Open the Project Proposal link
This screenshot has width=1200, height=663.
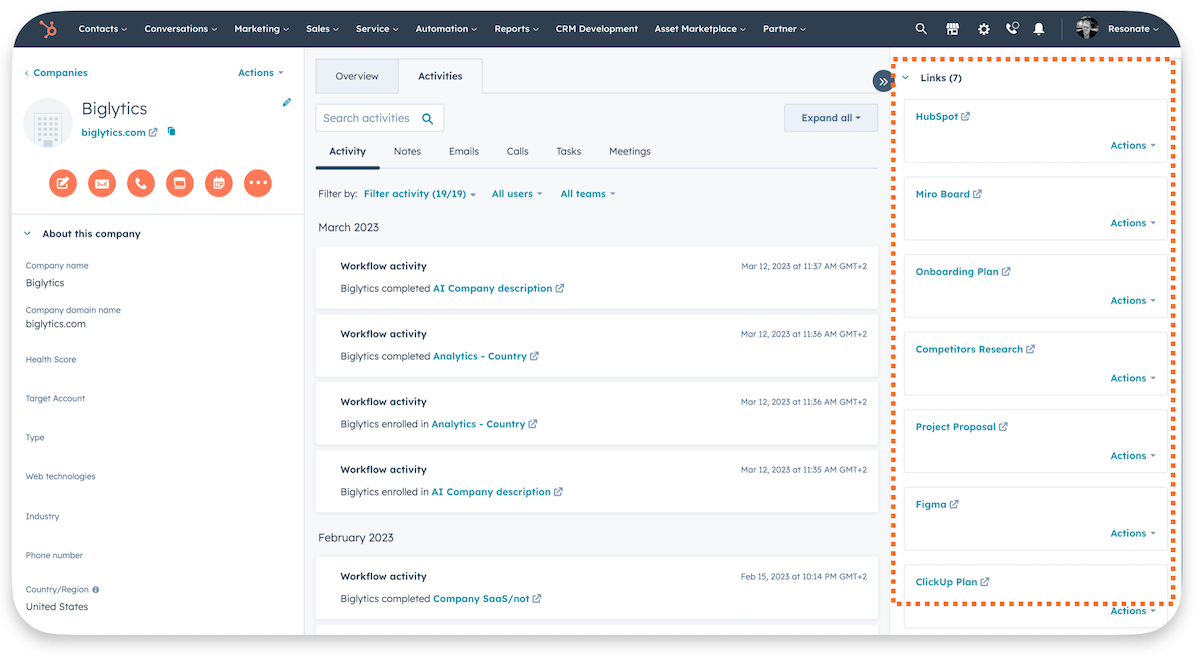956,427
